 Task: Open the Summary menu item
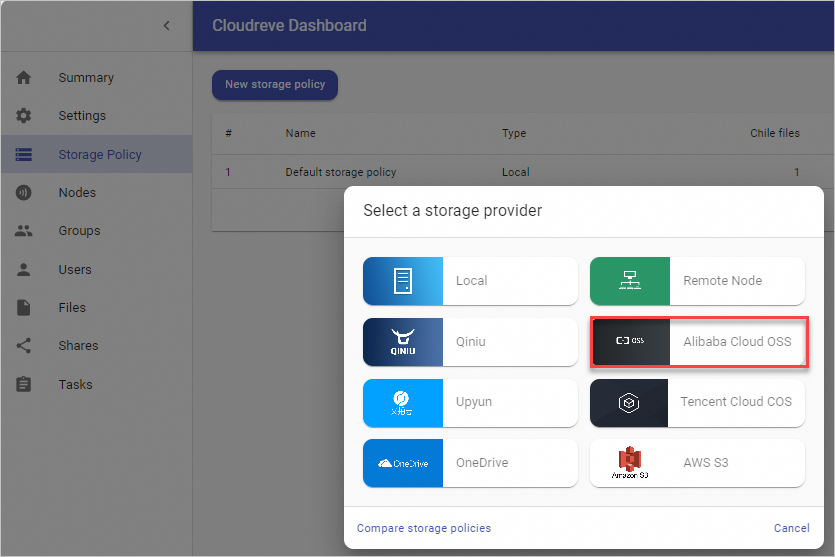(x=86, y=78)
